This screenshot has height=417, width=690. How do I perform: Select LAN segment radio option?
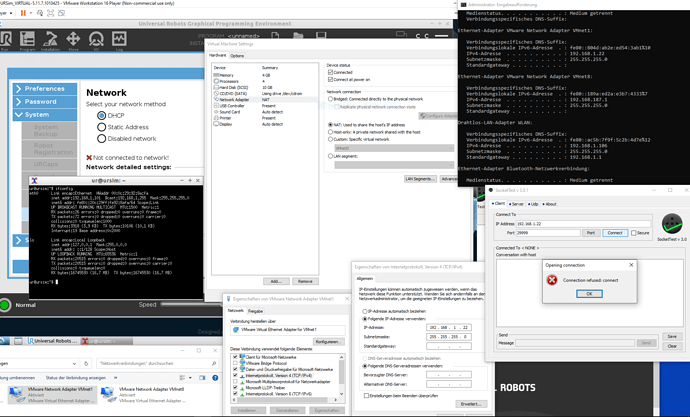[330, 156]
